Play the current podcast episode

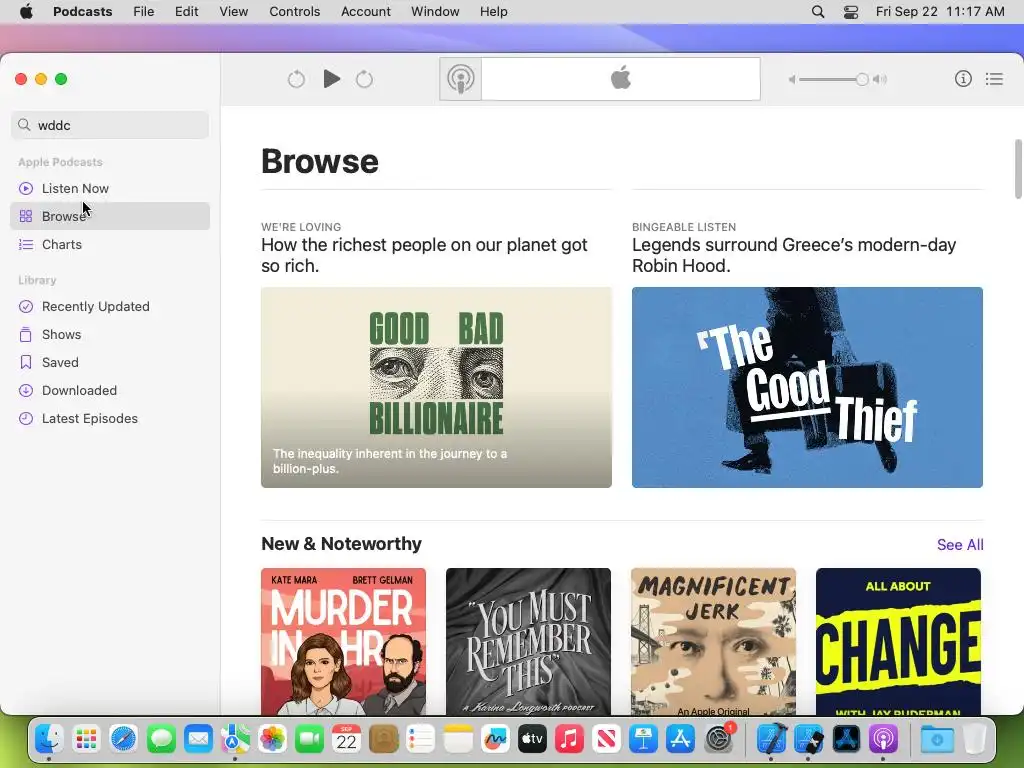(x=332, y=79)
